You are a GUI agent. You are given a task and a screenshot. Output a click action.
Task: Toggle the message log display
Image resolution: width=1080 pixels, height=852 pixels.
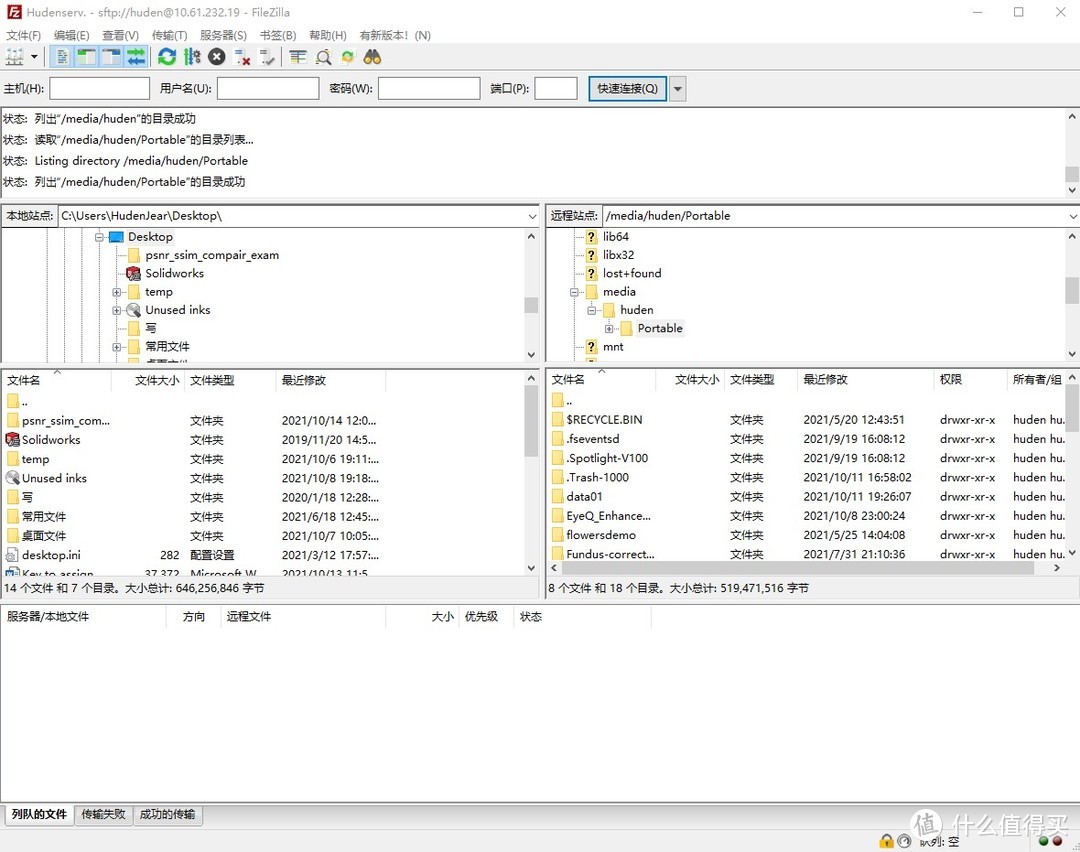coord(62,57)
